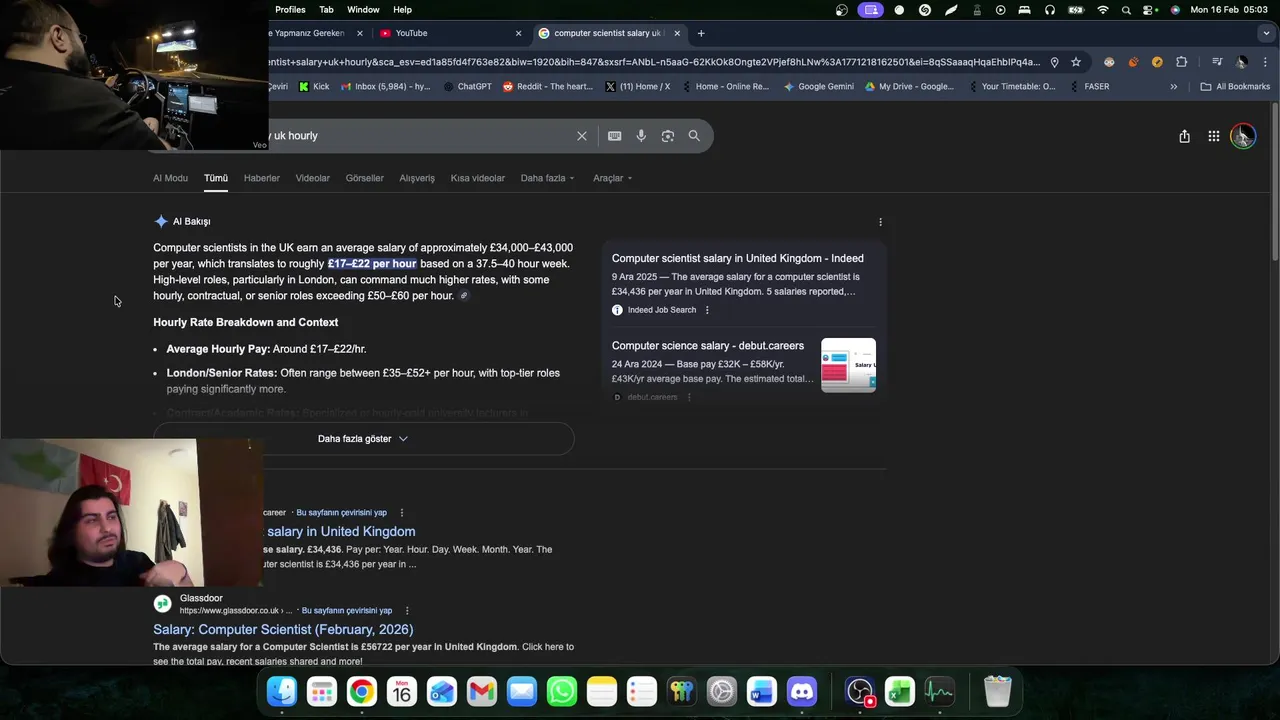The height and width of the screenshot is (720, 1280).
Task: Open Indeed Job Search source options
Action: (707, 310)
